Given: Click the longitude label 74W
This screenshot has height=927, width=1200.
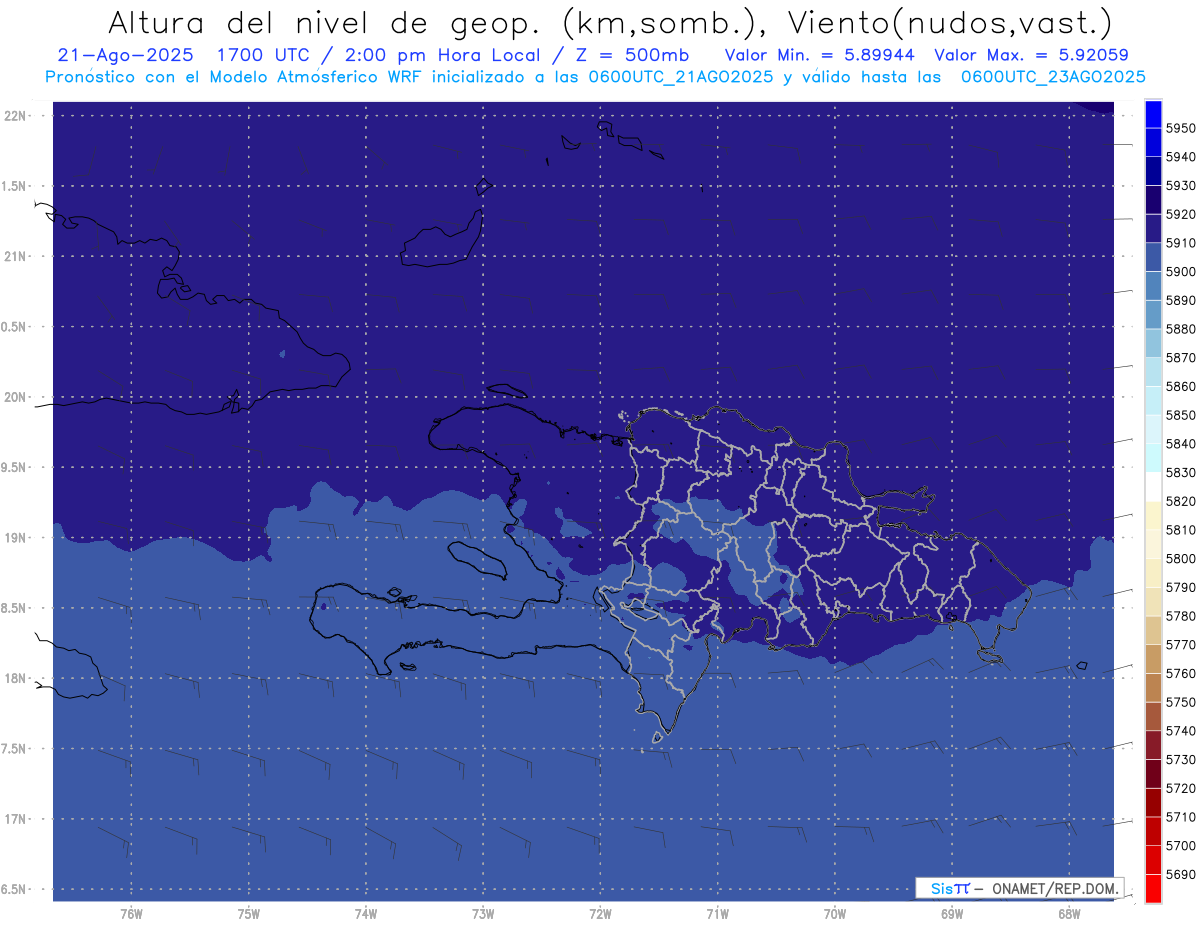Looking at the screenshot, I should [366, 913].
